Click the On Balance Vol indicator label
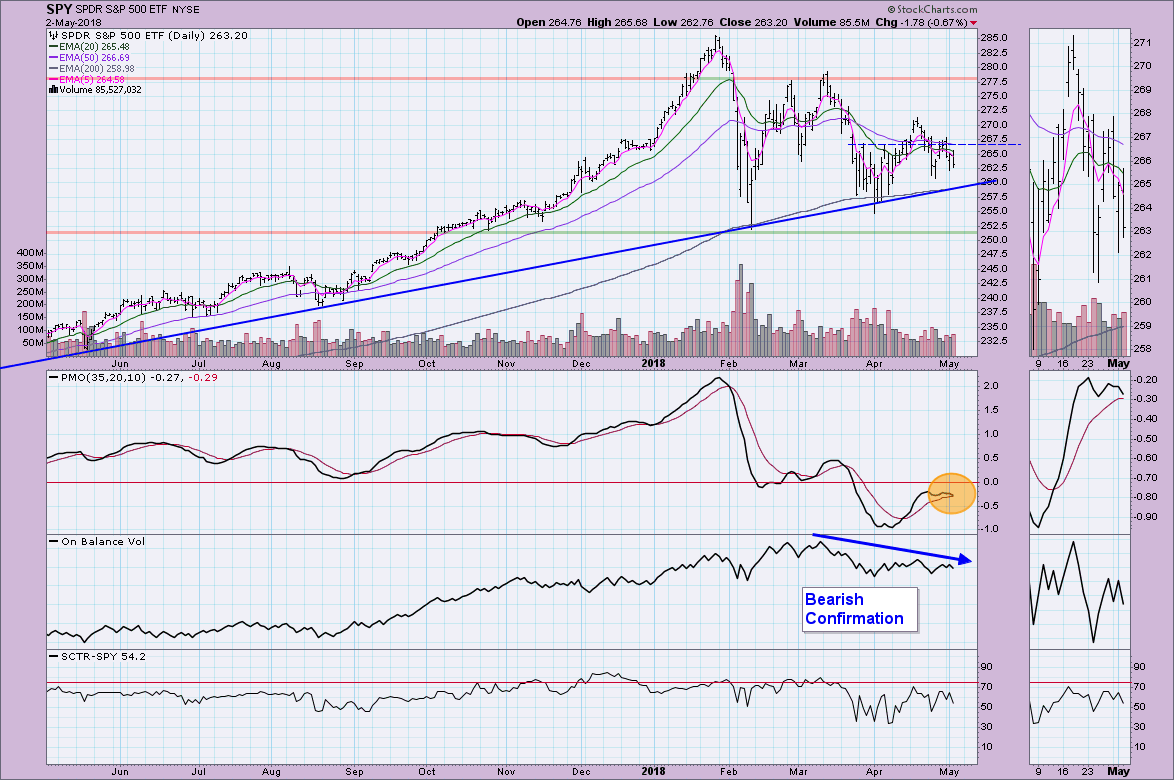Viewport: 1174px width, 780px height. [x=103, y=541]
